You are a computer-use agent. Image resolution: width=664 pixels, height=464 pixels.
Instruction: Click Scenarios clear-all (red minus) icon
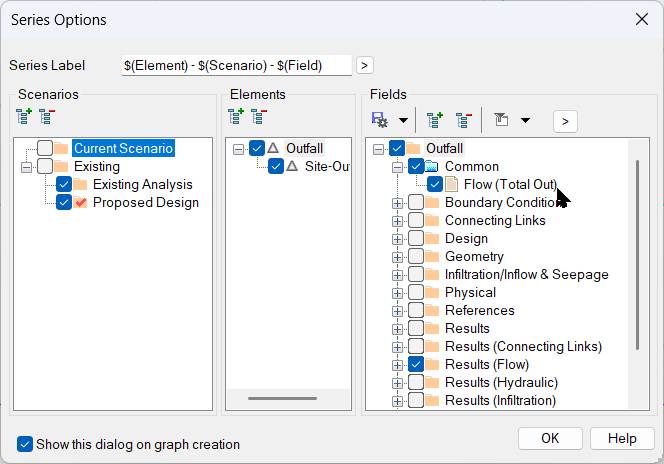[47, 117]
